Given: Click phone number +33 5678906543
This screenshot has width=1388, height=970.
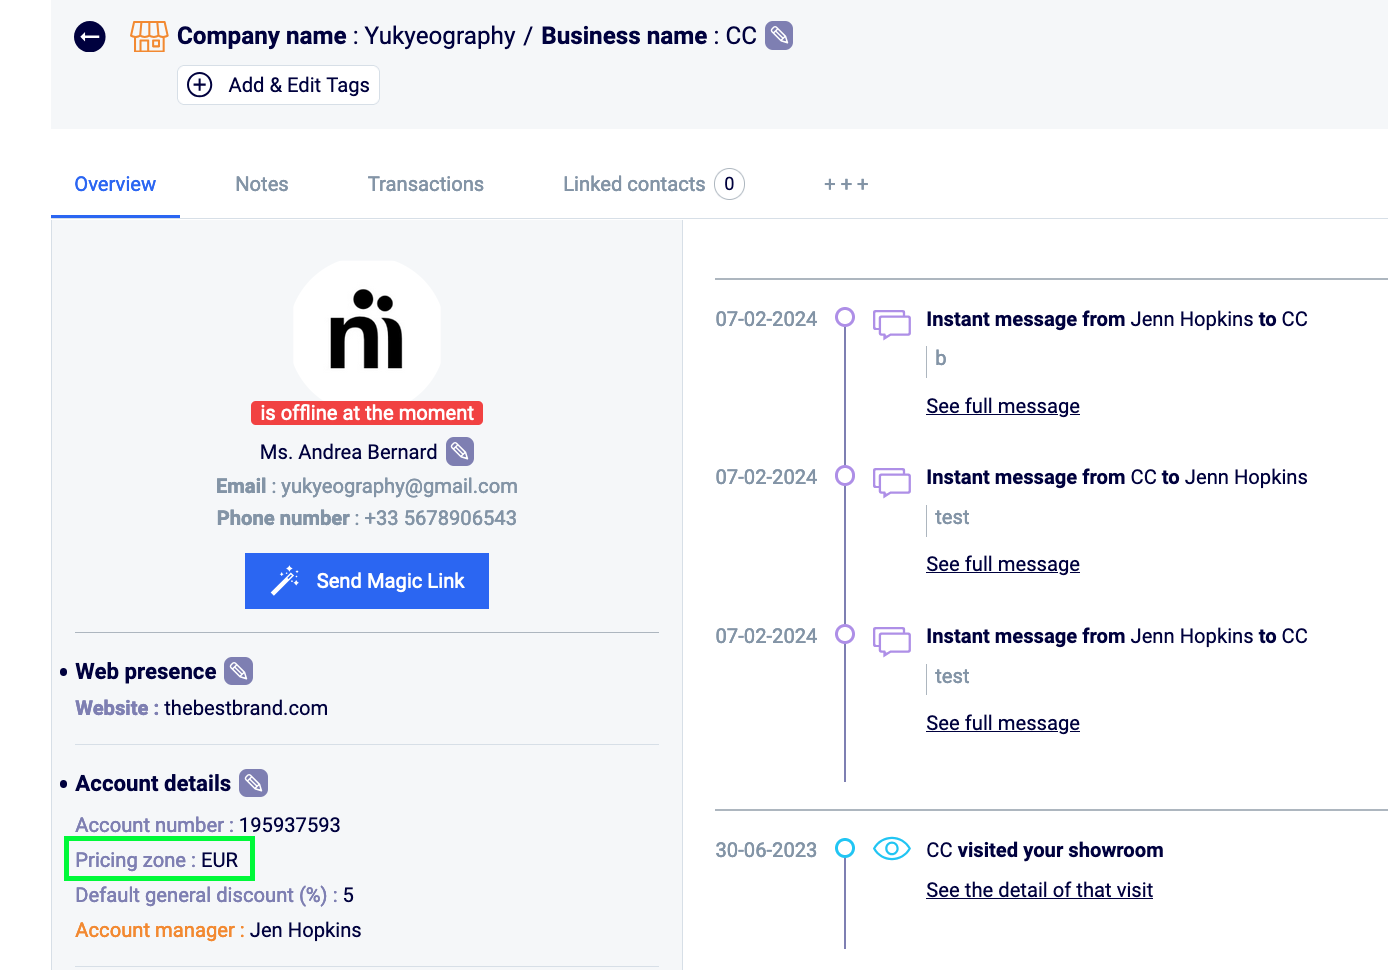Looking at the screenshot, I should [x=441, y=518].
